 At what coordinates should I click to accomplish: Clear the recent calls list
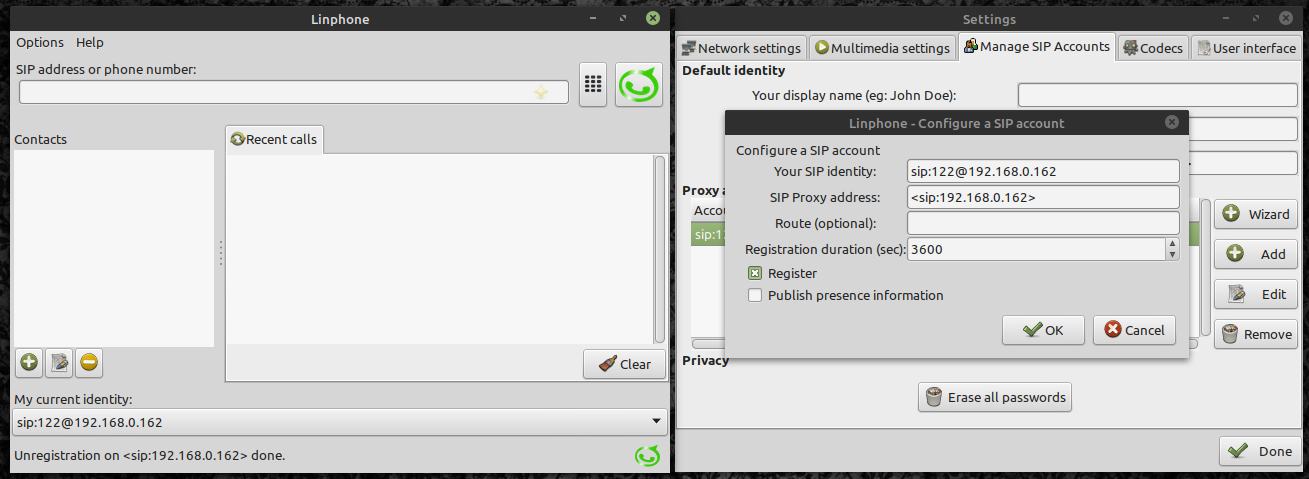[x=624, y=364]
